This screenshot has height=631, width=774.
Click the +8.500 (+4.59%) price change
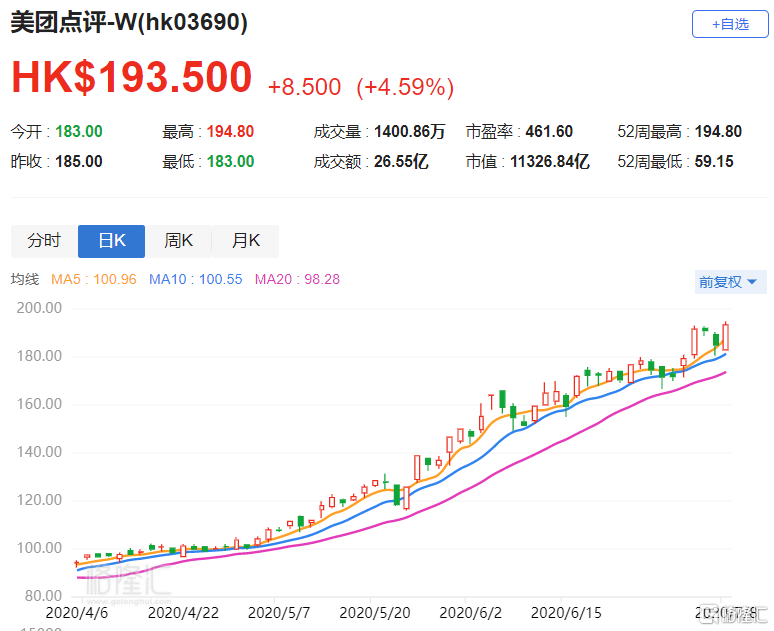(x=361, y=87)
